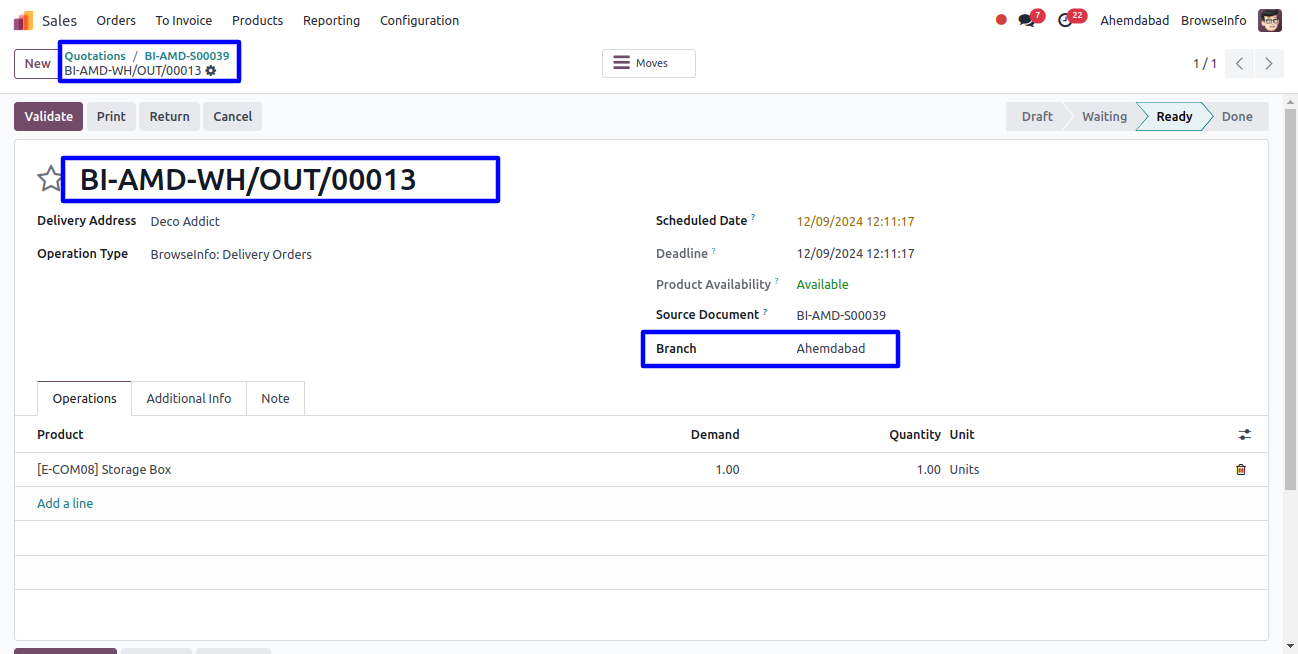
Task: Click Add a line in Operations
Action: (x=65, y=503)
